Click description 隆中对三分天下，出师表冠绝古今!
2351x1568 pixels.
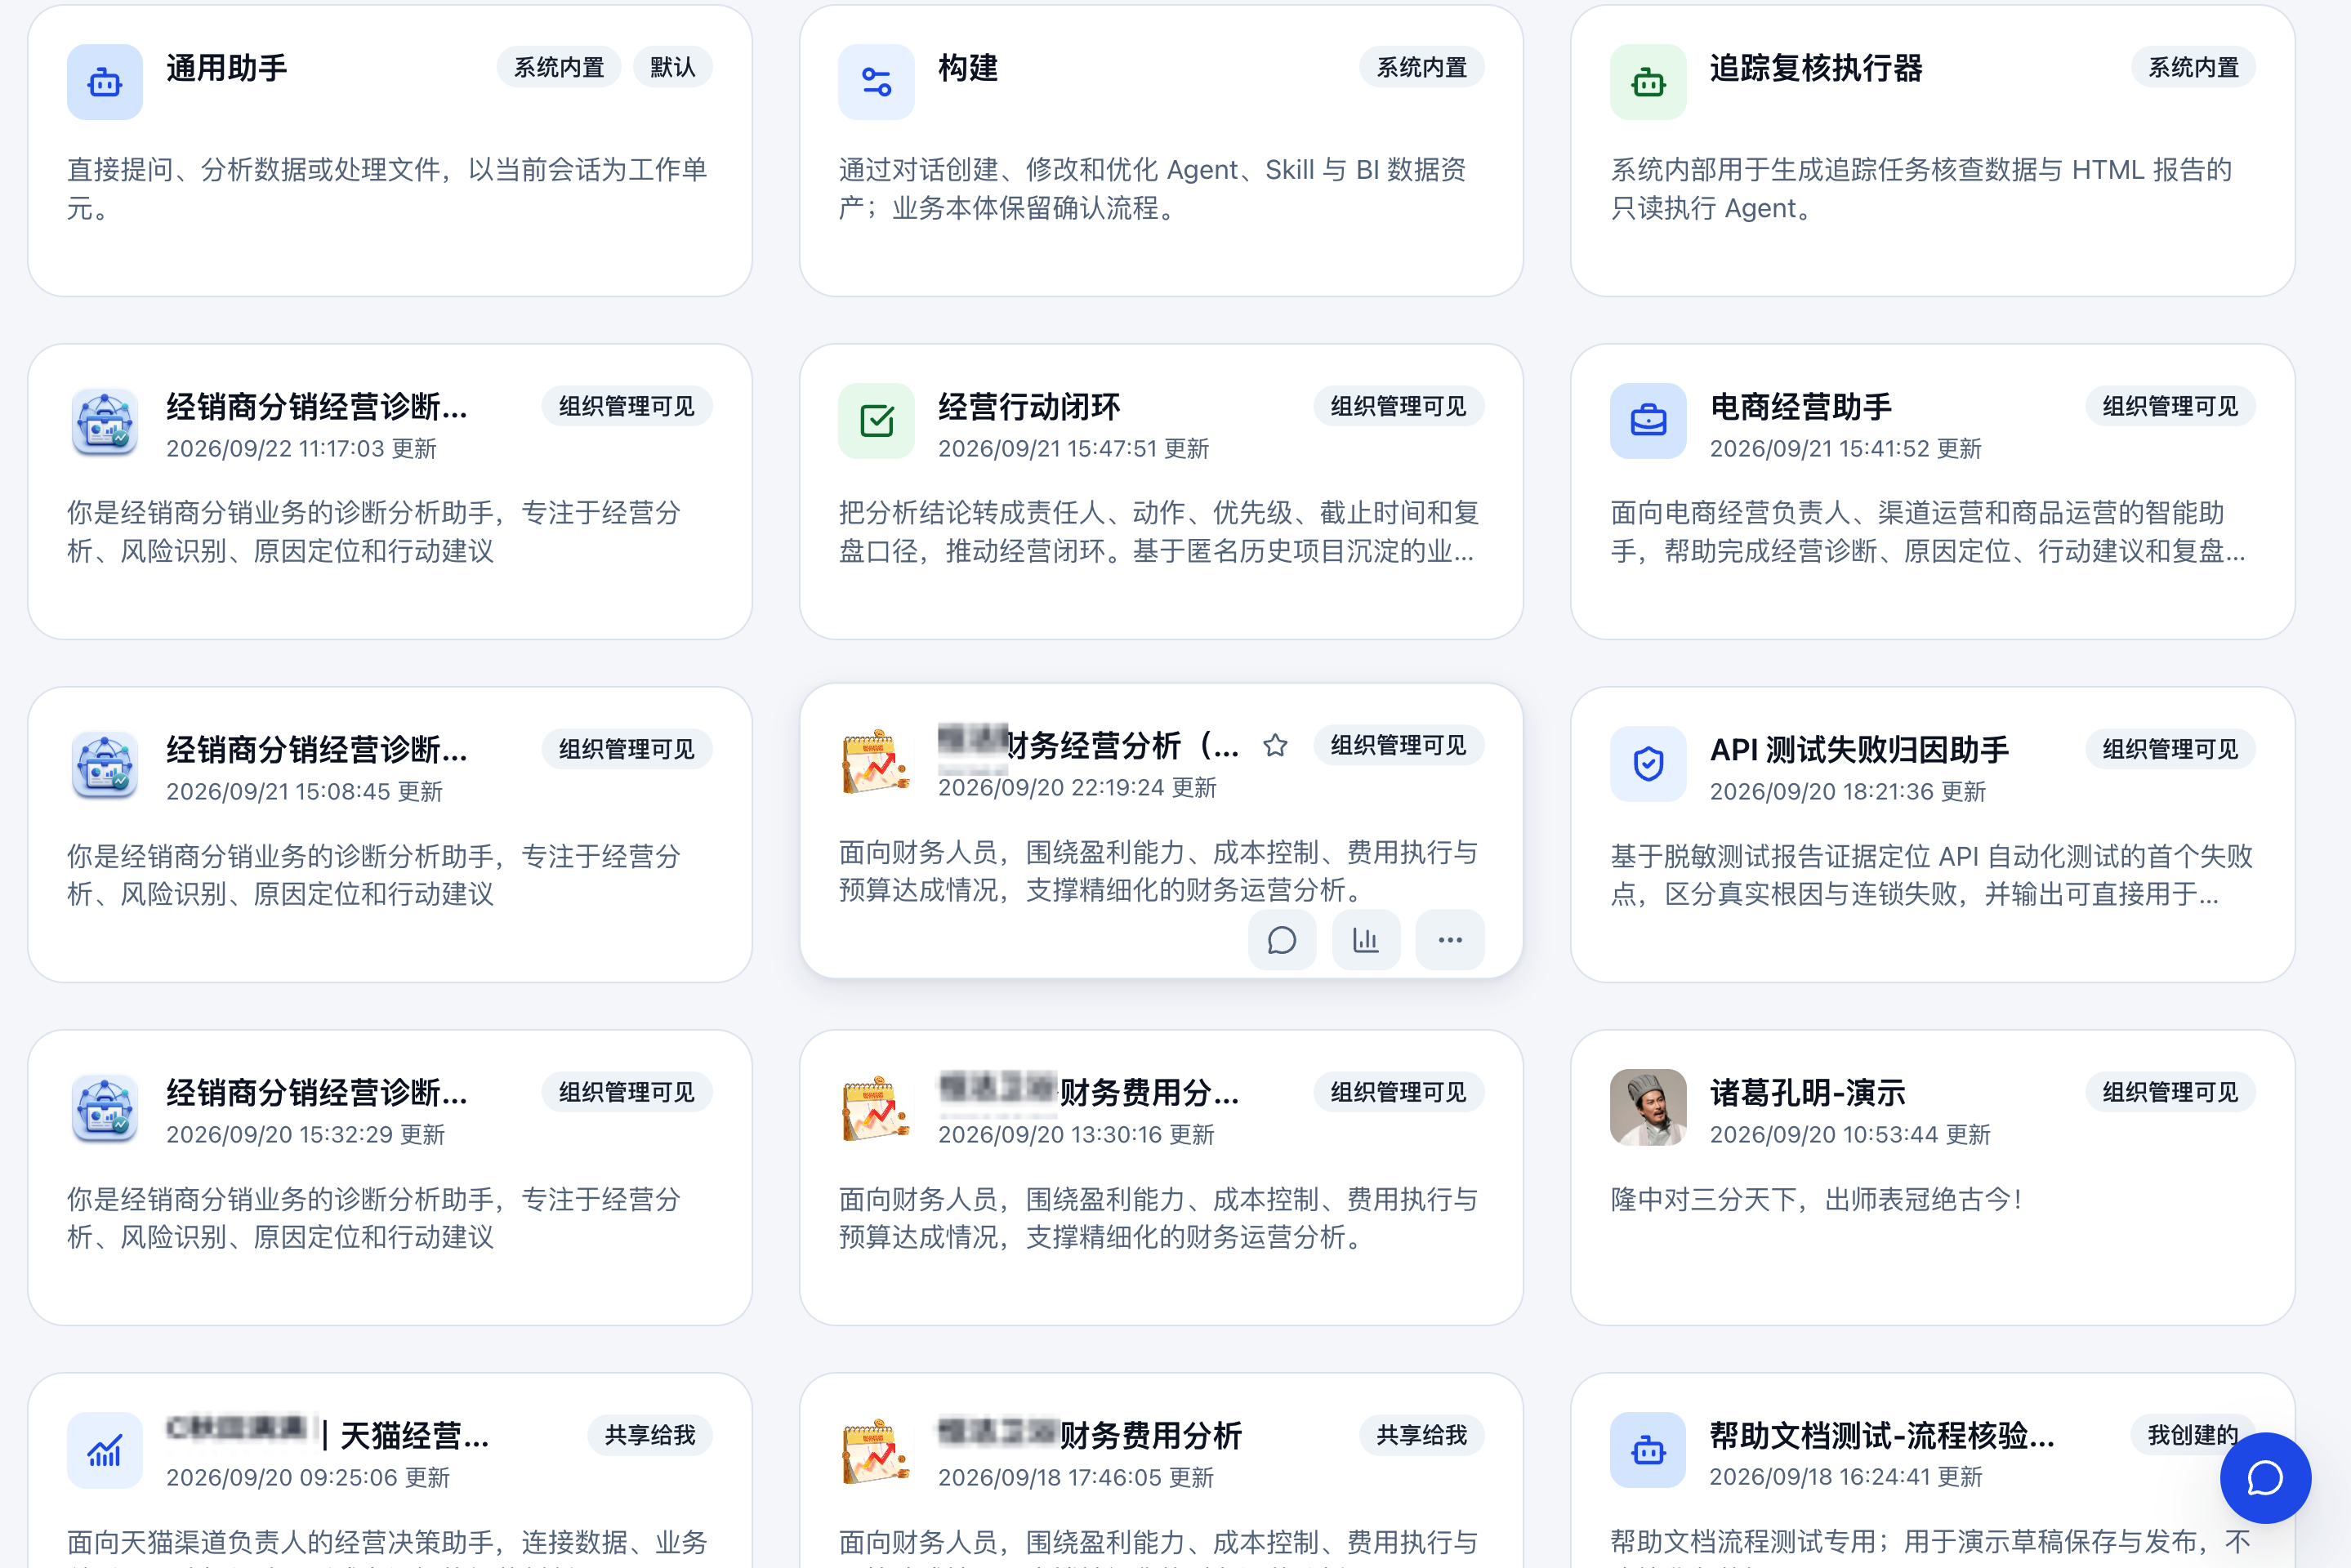pyautogui.click(x=1815, y=1199)
